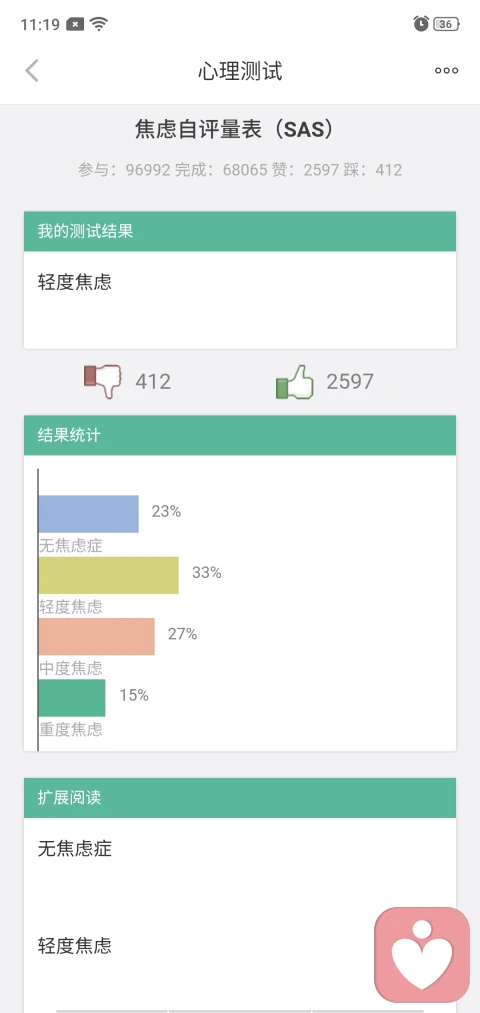Tap the back arrow icon
Screen dimensions: 480x1013
pos(32,70)
